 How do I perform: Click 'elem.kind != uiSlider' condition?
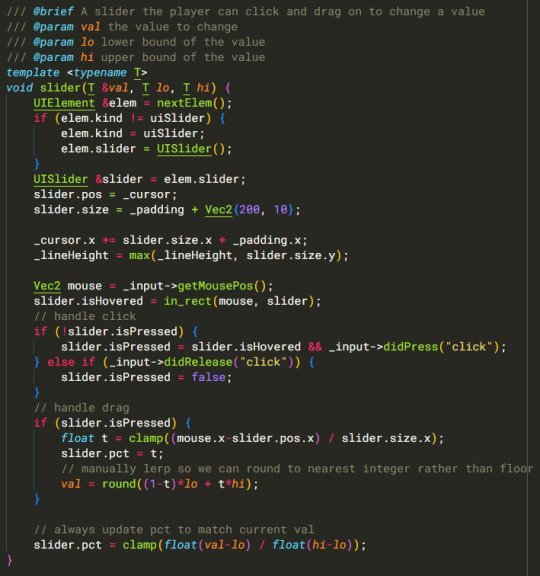click(x=132, y=118)
